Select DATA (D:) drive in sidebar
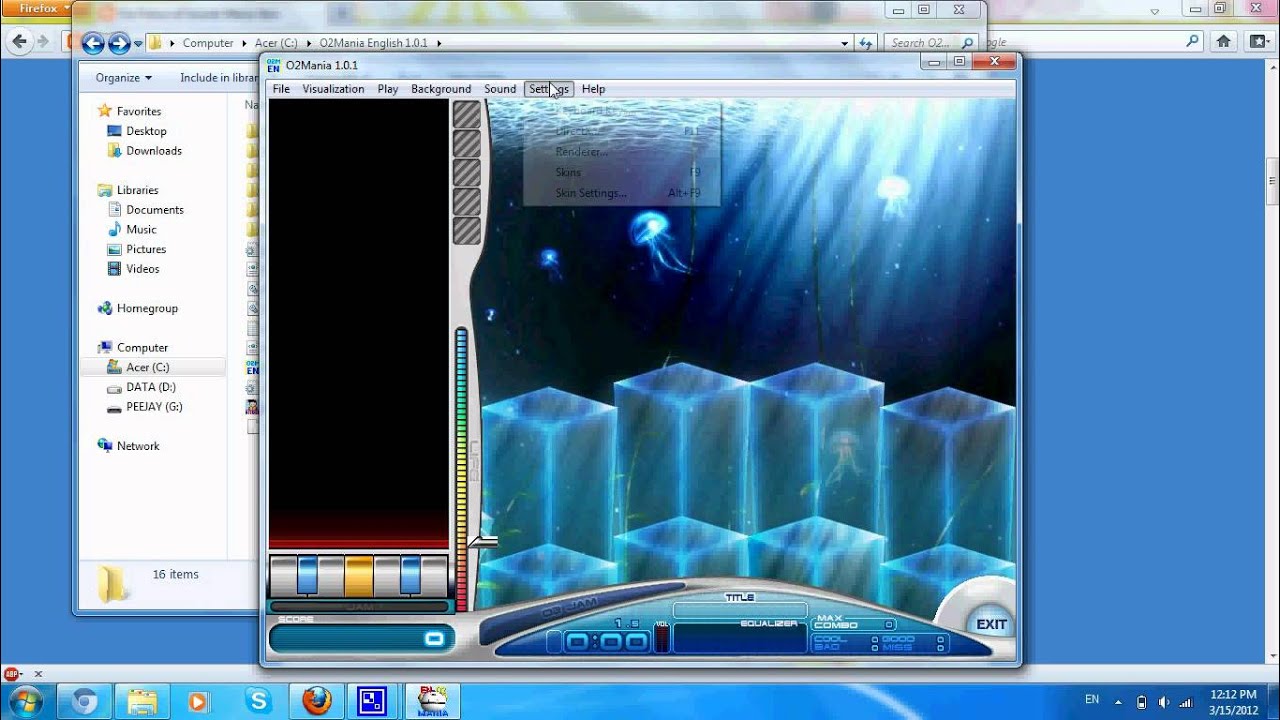The height and width of the screenshot is (720, 1280). point(151,387)
